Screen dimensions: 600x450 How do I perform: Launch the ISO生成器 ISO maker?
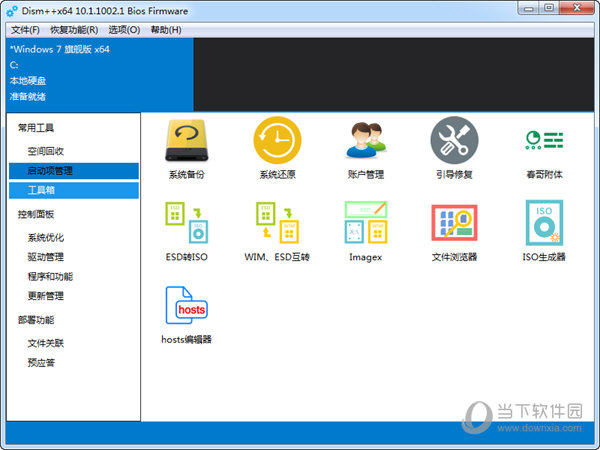point(544,231)
